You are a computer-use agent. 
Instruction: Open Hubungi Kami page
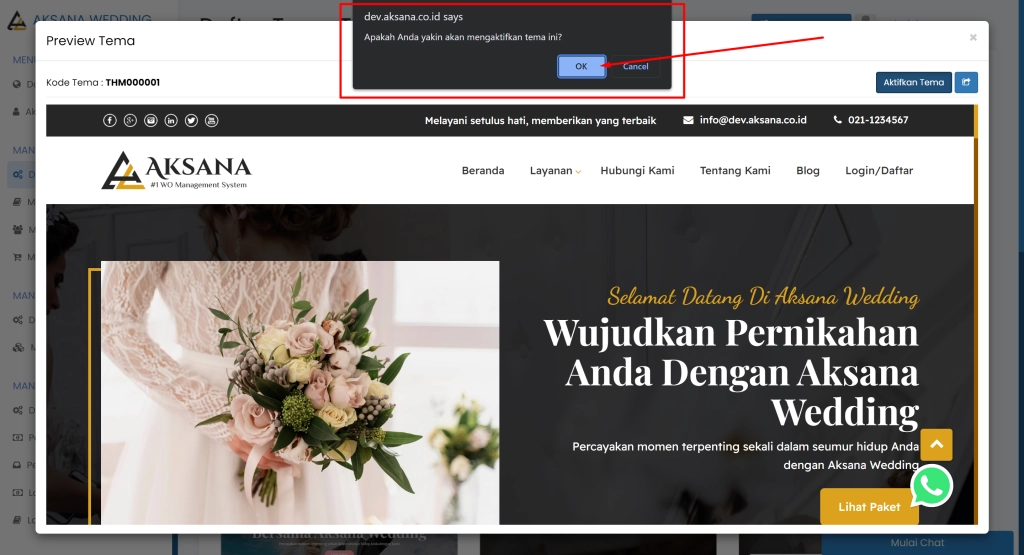(637, 170)
